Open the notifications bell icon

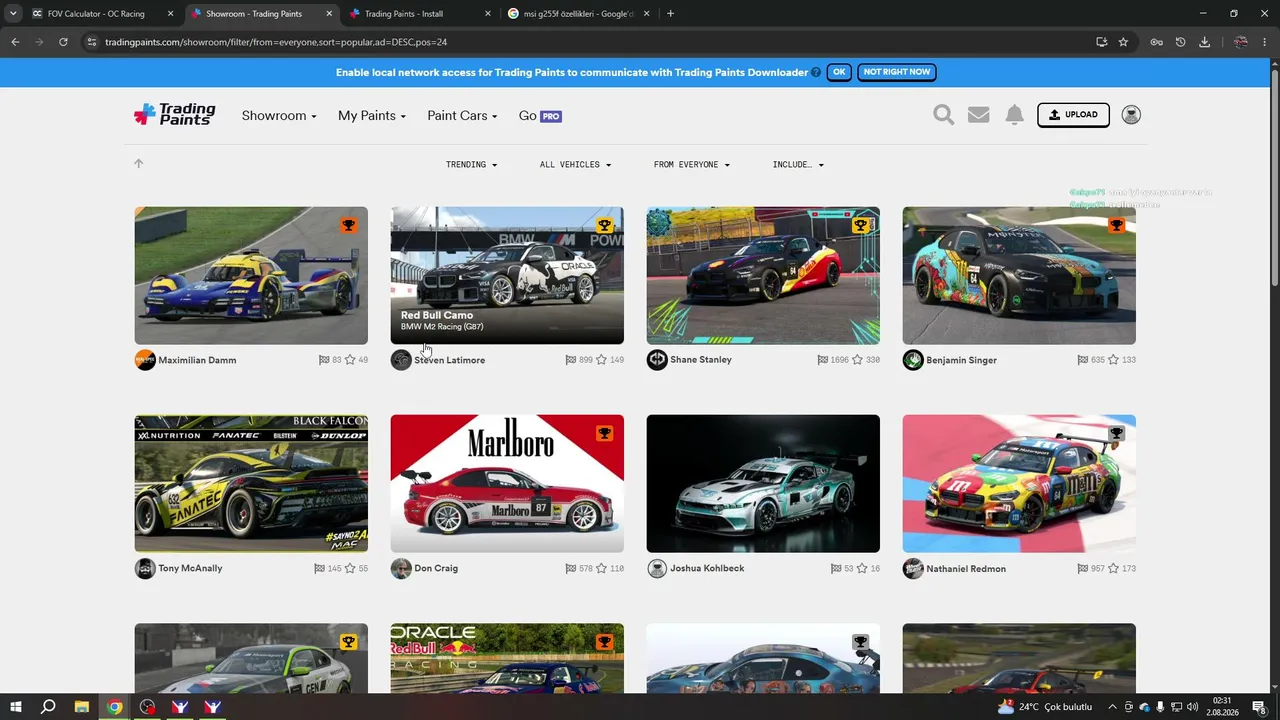click(x=1014, y=115)
